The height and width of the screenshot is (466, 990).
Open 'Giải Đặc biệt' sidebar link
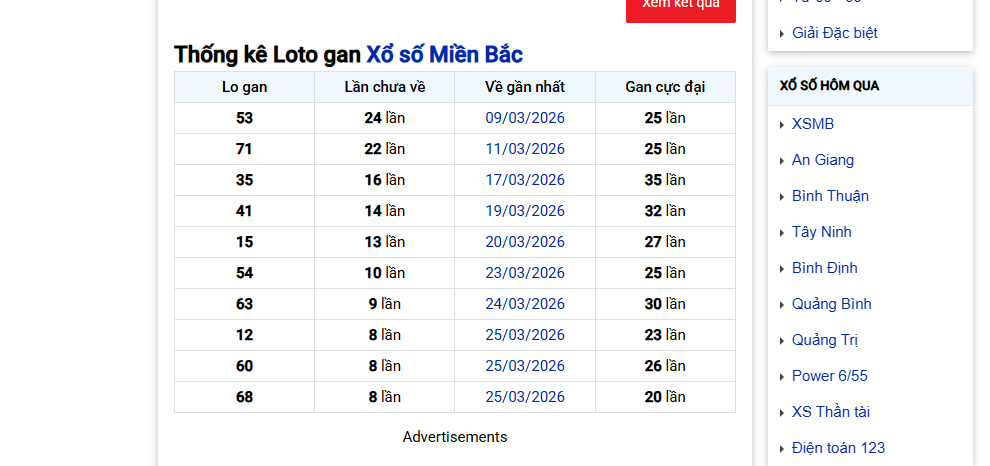(834, 33)
